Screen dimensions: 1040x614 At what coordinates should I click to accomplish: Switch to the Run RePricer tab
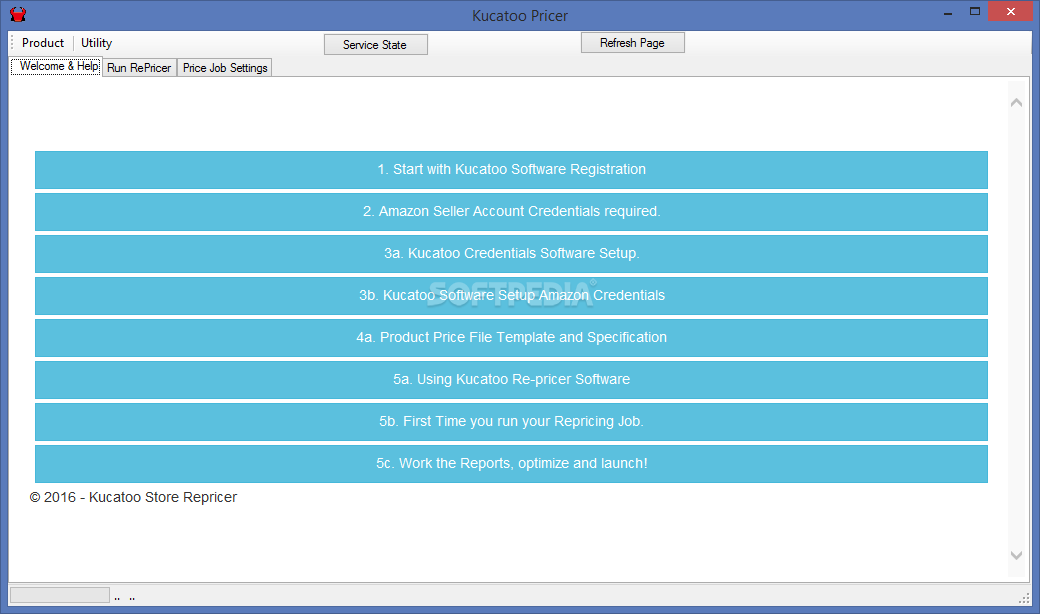[x=139, y=68]
